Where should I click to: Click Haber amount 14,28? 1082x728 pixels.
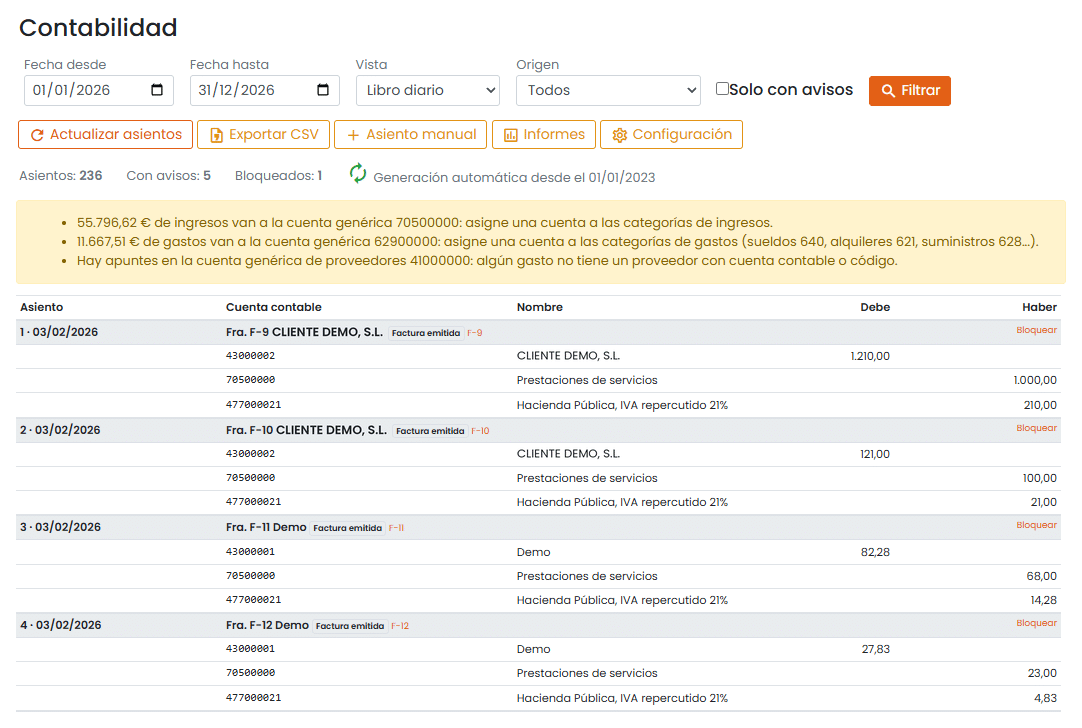coord(1043,600)
